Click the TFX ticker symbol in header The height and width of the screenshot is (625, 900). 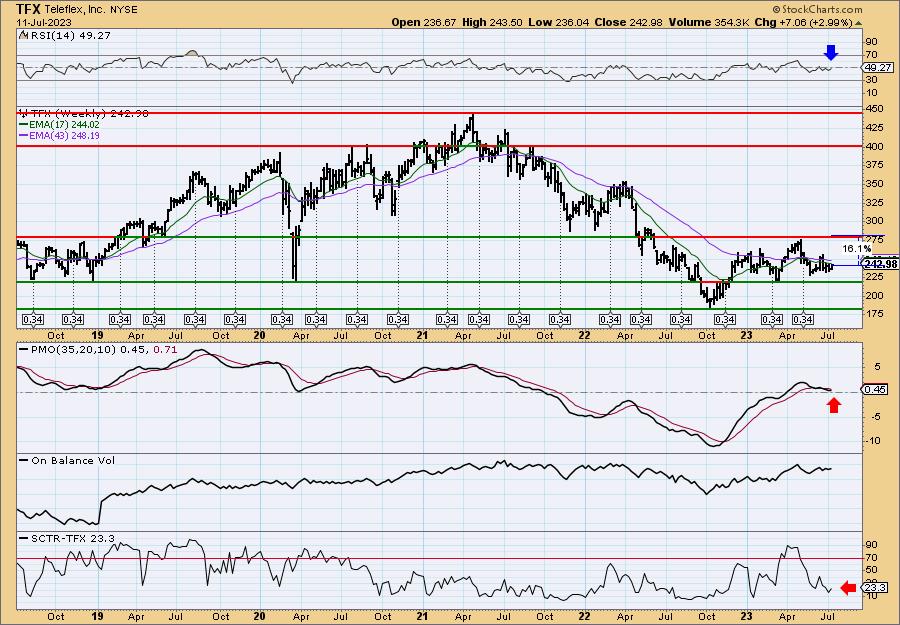[29, 9]
